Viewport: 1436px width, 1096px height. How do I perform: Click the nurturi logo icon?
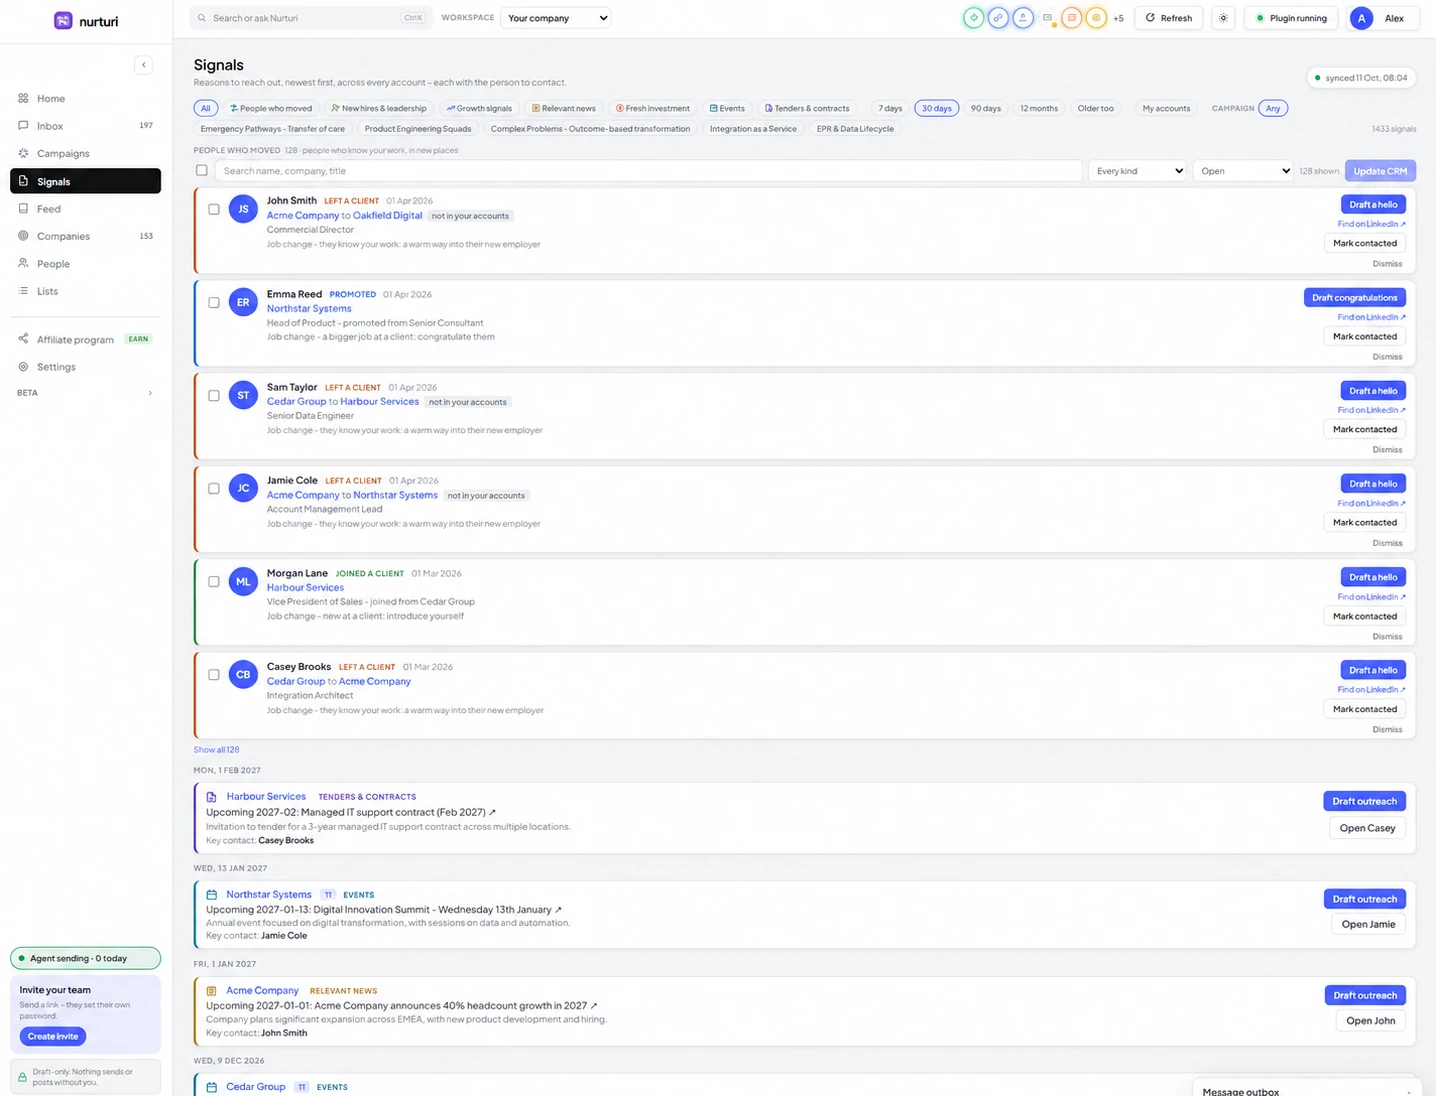pos(63,20)
